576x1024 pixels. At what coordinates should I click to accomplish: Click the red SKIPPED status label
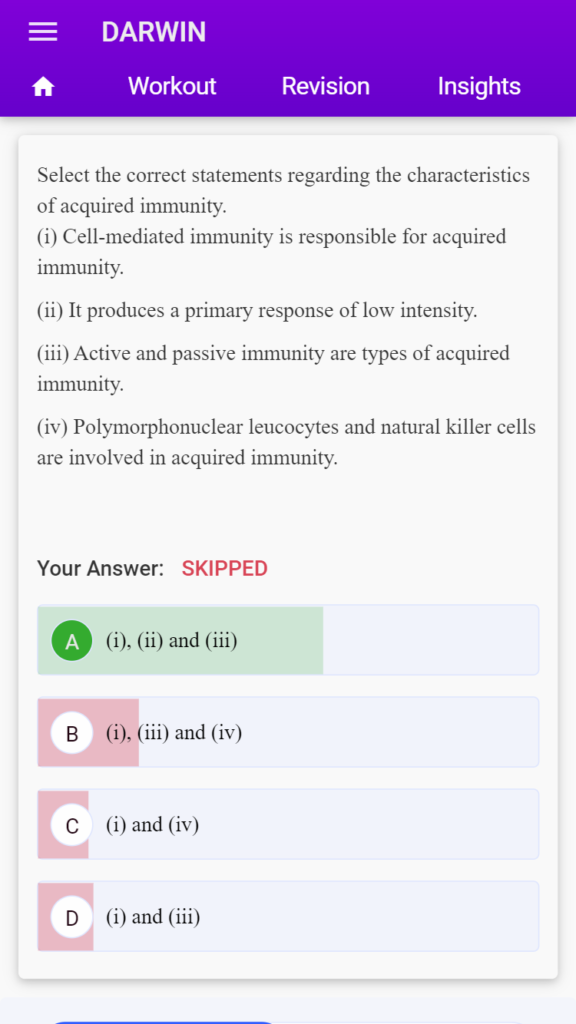[x=225, y=569]
